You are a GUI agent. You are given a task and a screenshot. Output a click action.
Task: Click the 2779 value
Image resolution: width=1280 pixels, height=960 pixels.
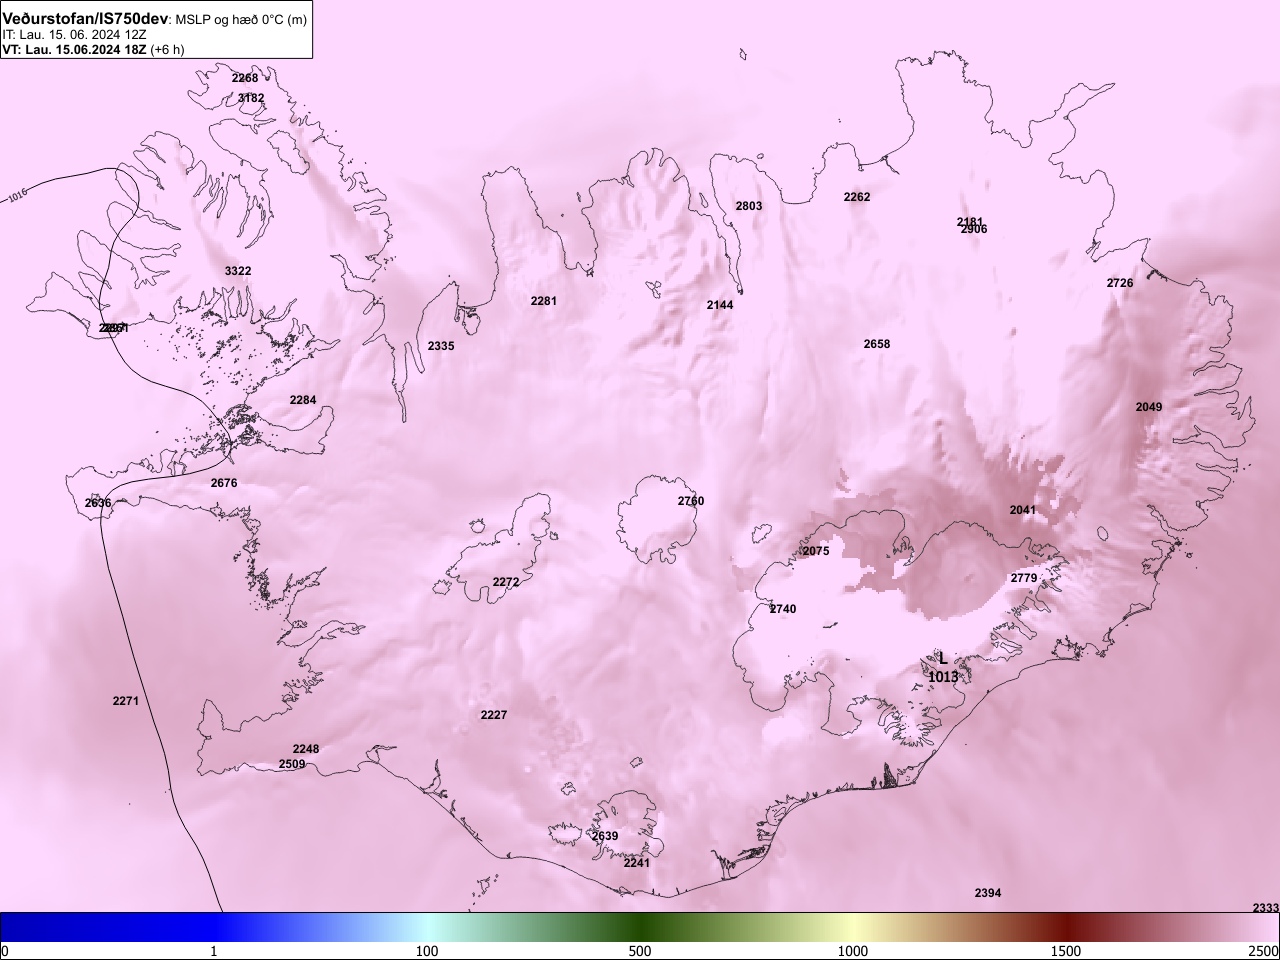coord(1024,578)
